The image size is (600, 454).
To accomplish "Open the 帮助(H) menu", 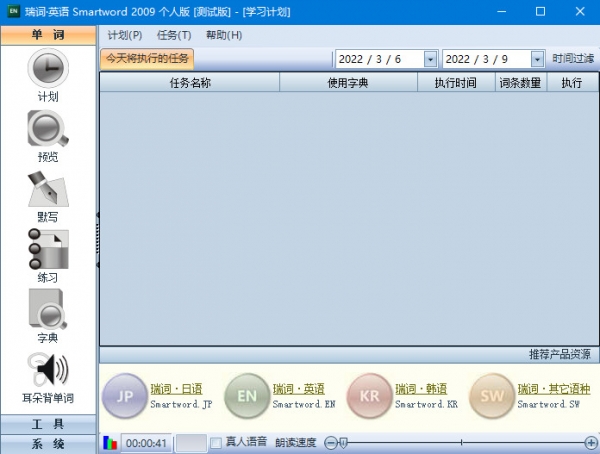I will [224, 35].
